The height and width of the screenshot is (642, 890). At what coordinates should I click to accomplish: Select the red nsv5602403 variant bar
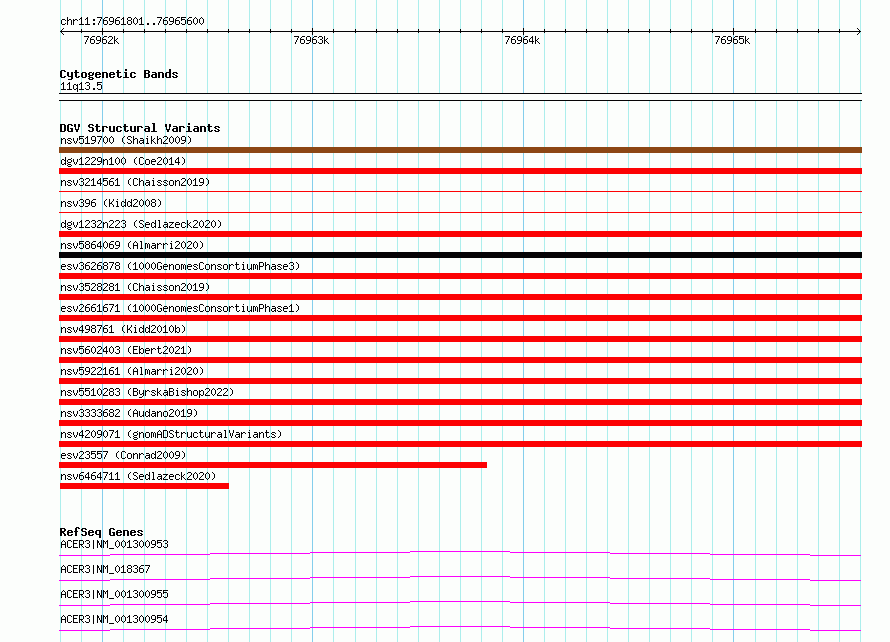pos(460,360)
